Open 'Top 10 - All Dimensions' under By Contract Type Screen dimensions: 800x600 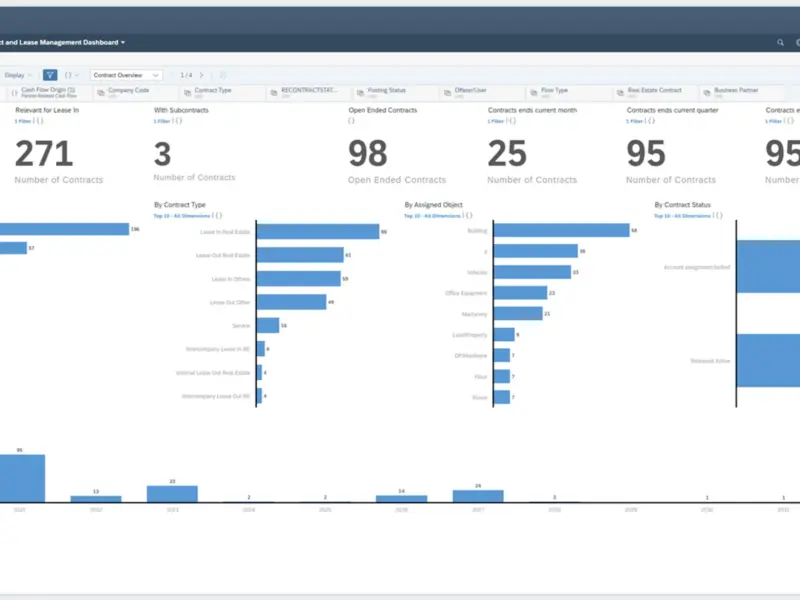182,215
